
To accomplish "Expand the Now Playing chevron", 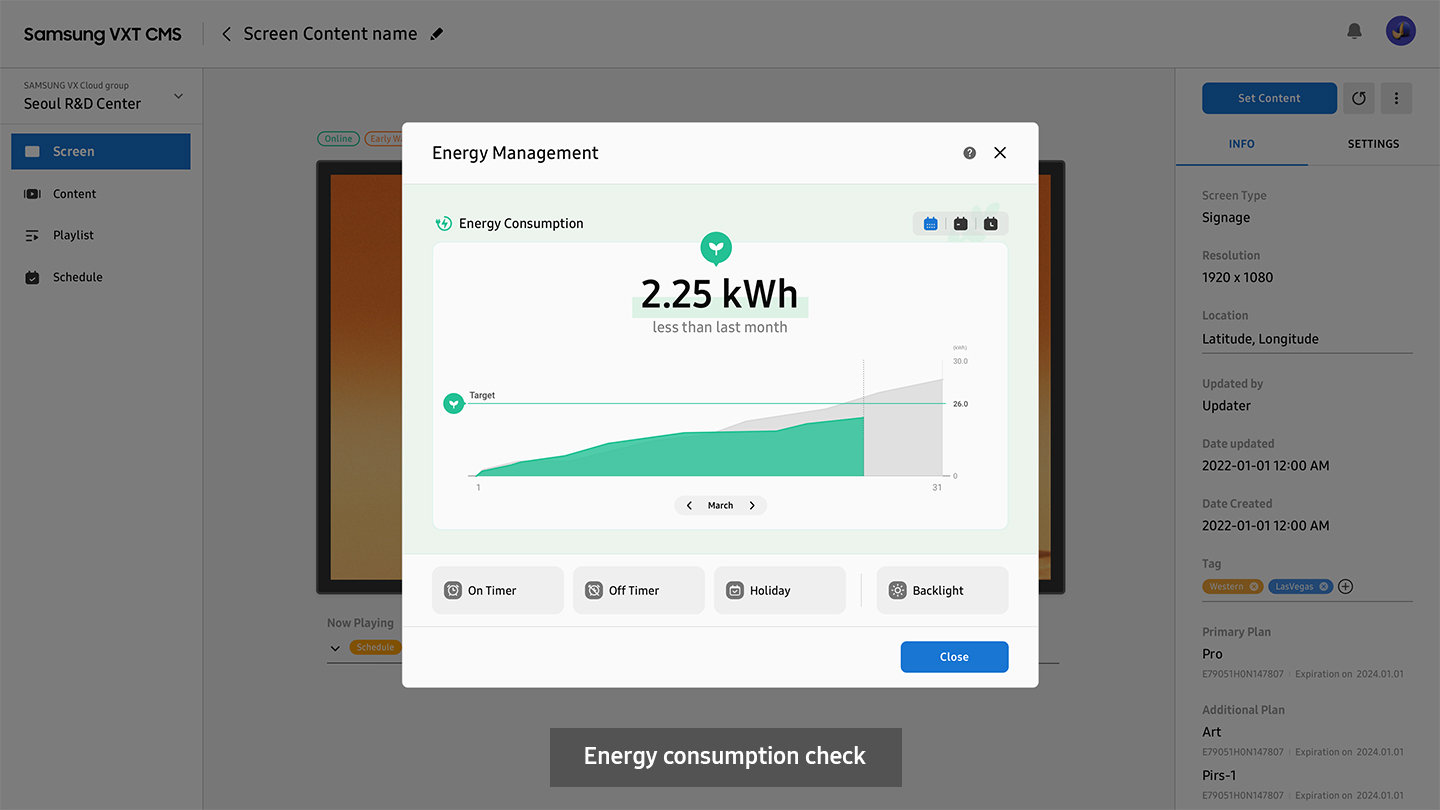I will [x=334, y=648].
